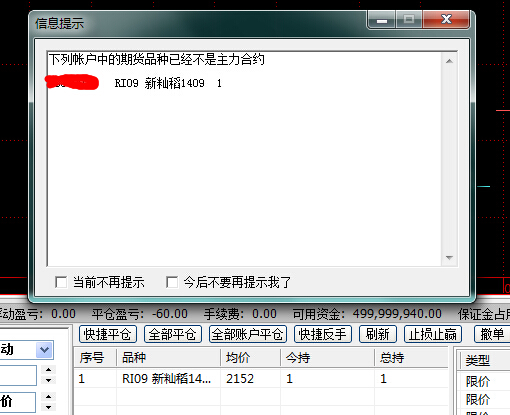The image size is (510, 415).
Task: Click the upper numeric input field
Action: click(x=18, y=375)
